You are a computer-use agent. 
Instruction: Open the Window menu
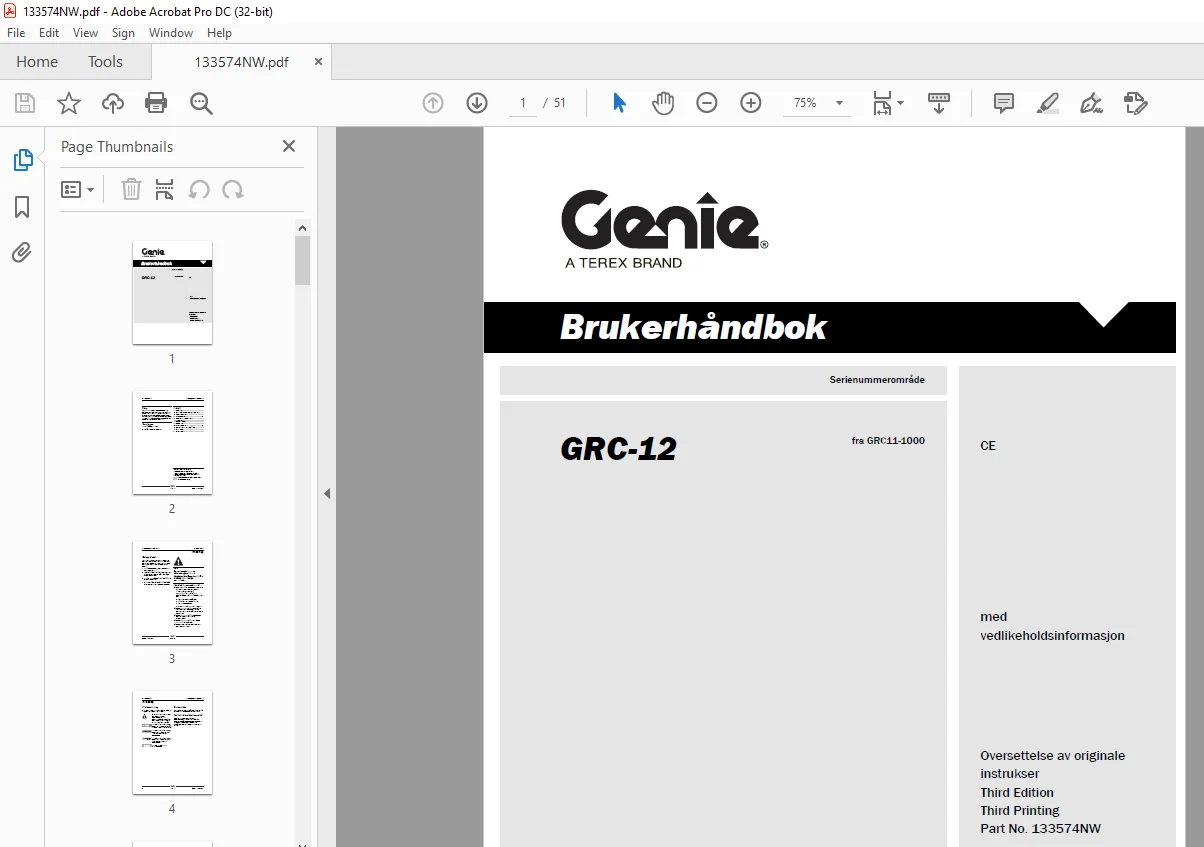coord(171,33)
